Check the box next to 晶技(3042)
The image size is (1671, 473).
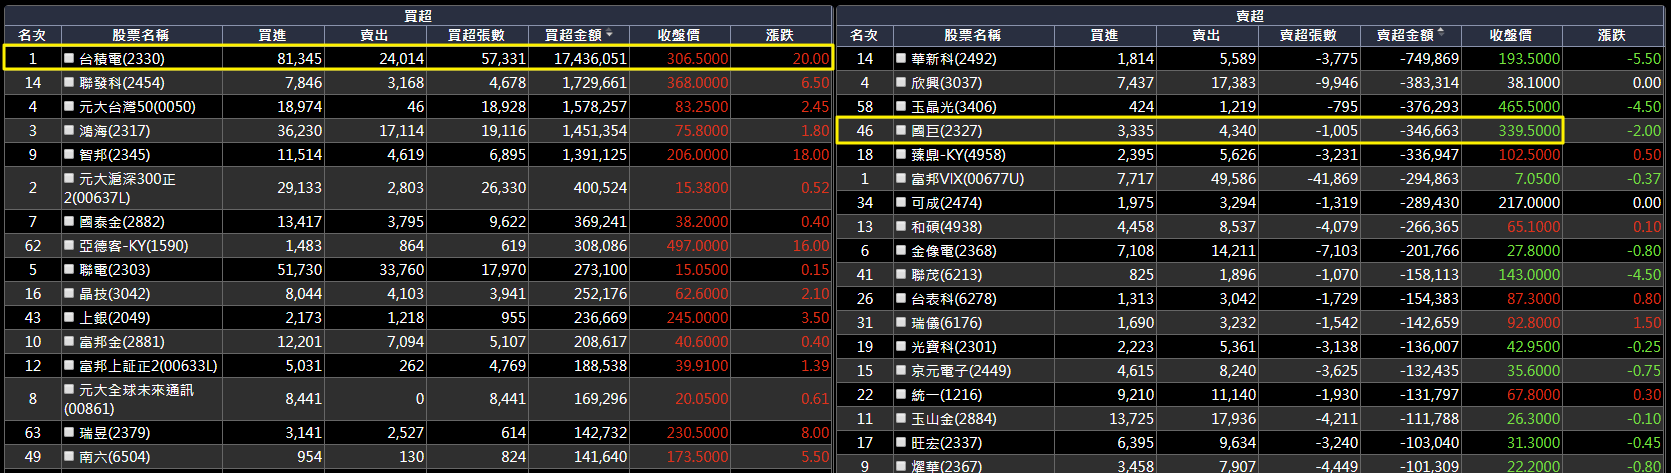tap(69, 294)
